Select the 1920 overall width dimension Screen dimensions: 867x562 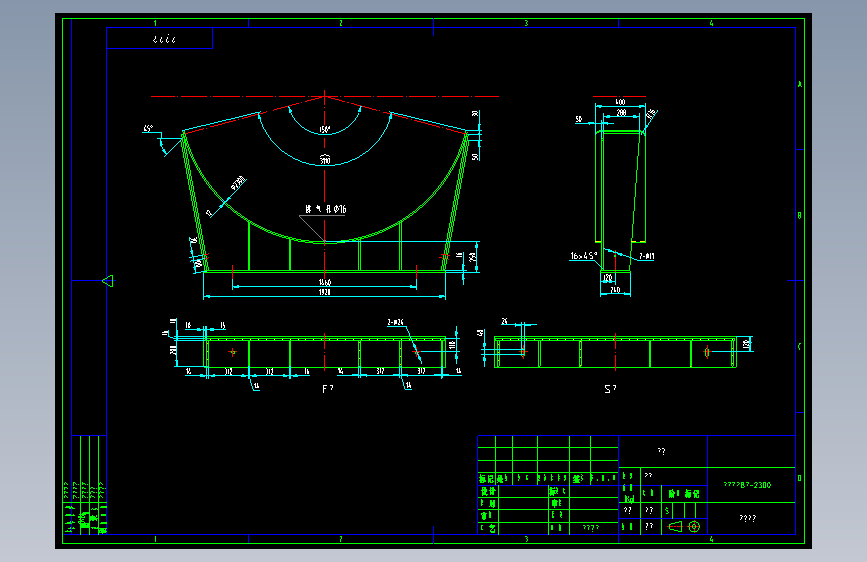pos(325,292)
